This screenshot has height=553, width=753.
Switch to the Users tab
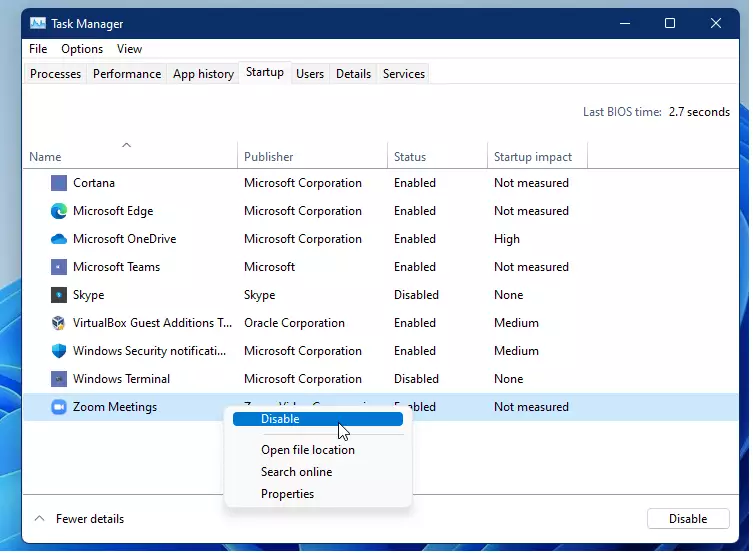pyautogui.click(x=310, y=74)
